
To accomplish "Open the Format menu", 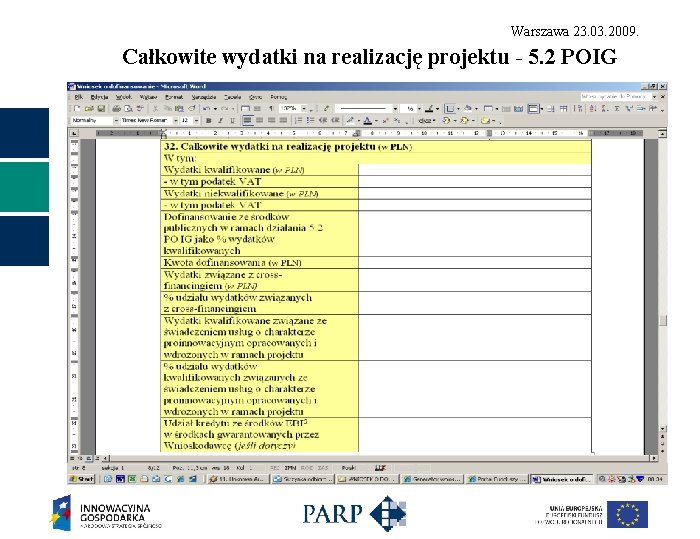I will point(174,96).
